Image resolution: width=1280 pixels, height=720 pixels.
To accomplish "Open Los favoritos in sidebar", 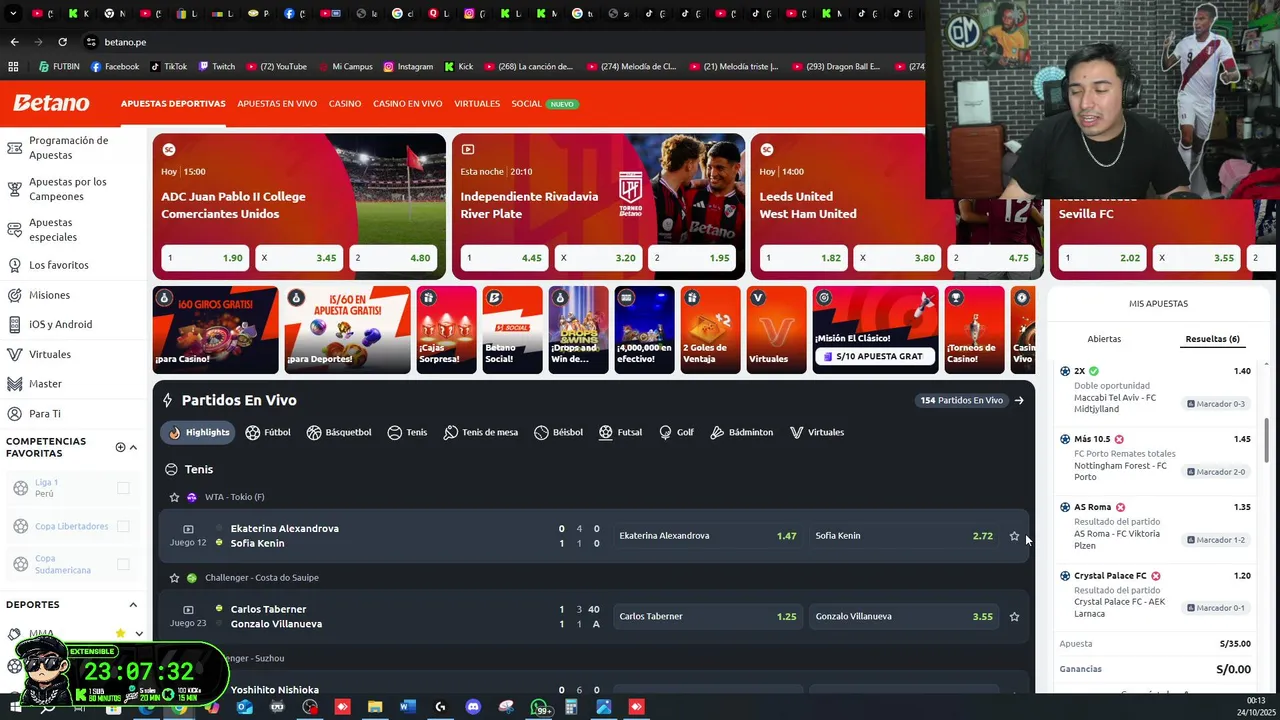I will 60,265.
